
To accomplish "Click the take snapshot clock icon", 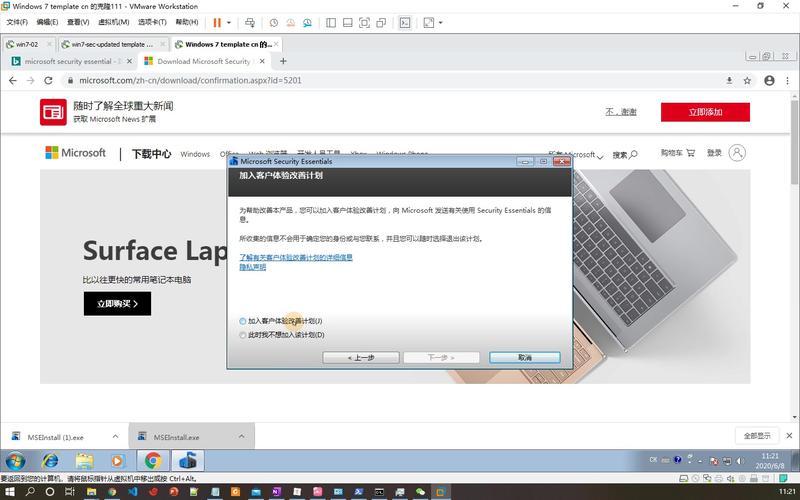I will coord(274,22).
